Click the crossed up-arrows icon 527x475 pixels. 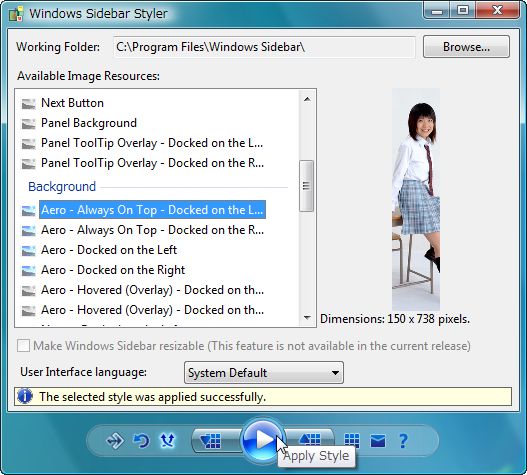click(167, 440)
